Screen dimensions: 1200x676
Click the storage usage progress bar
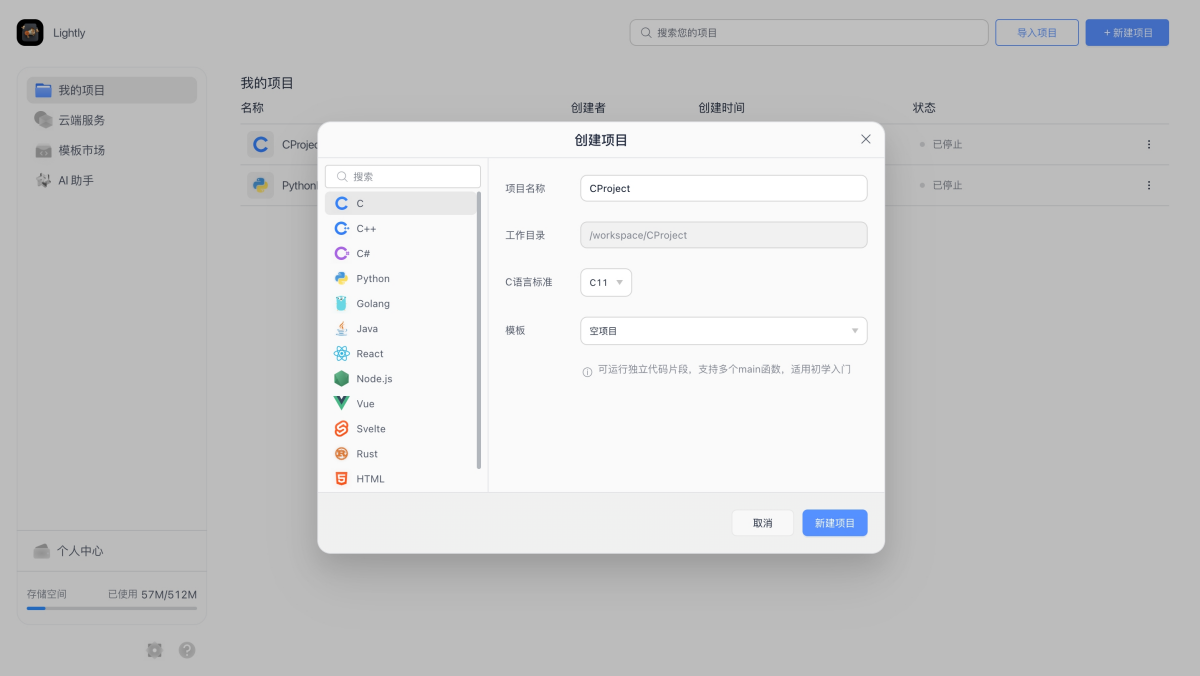[x=112, y=608]
